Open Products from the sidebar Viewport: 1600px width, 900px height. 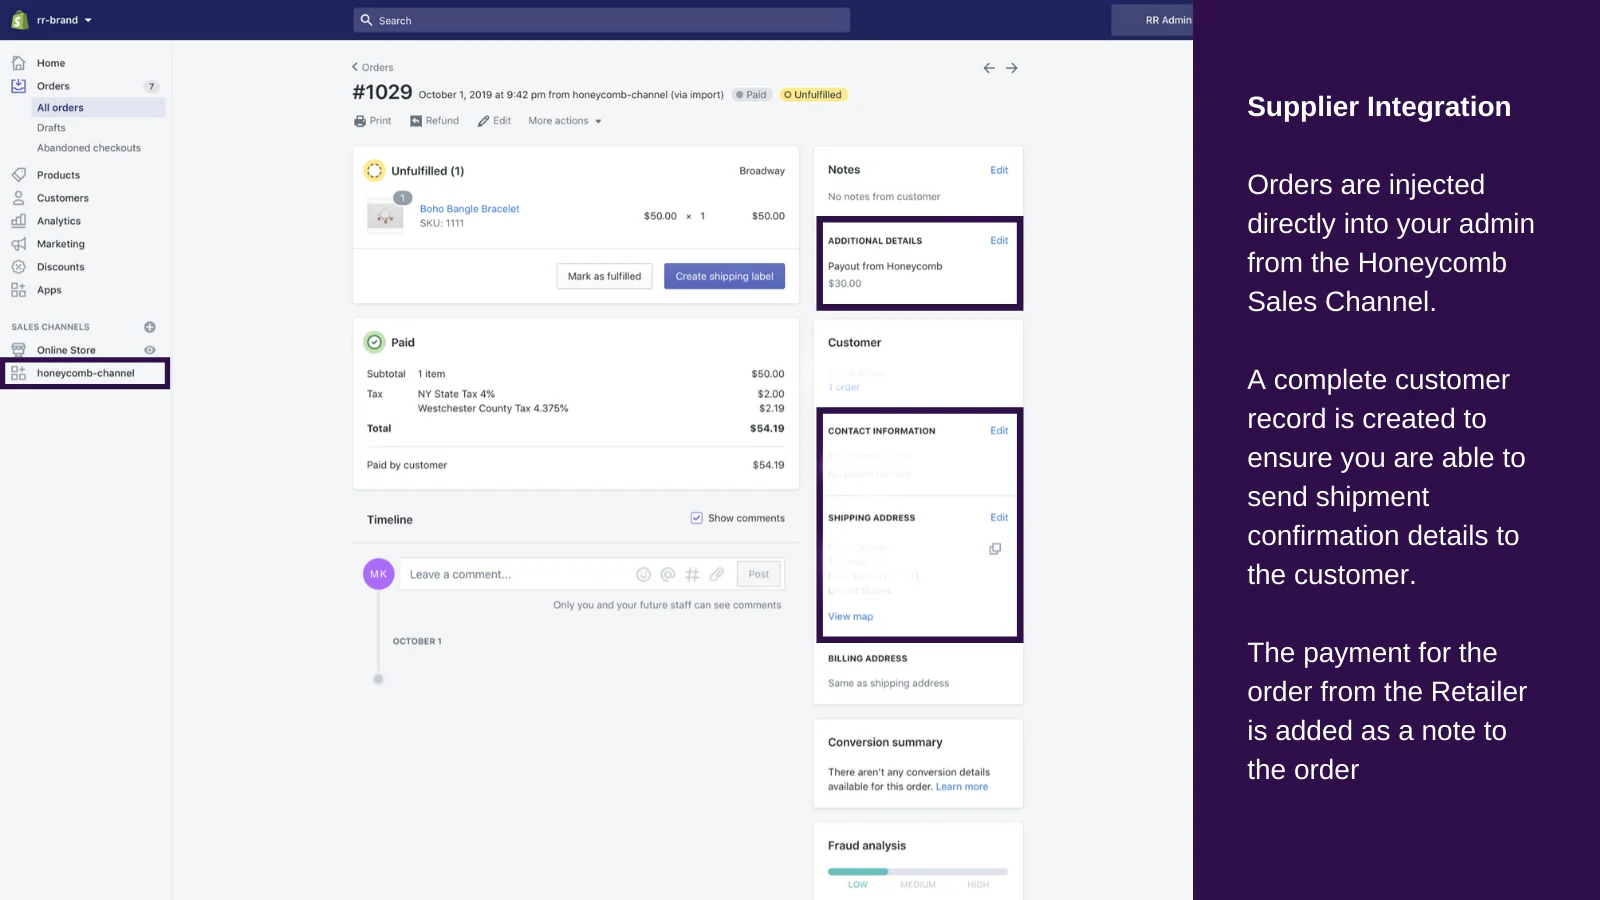59,174
